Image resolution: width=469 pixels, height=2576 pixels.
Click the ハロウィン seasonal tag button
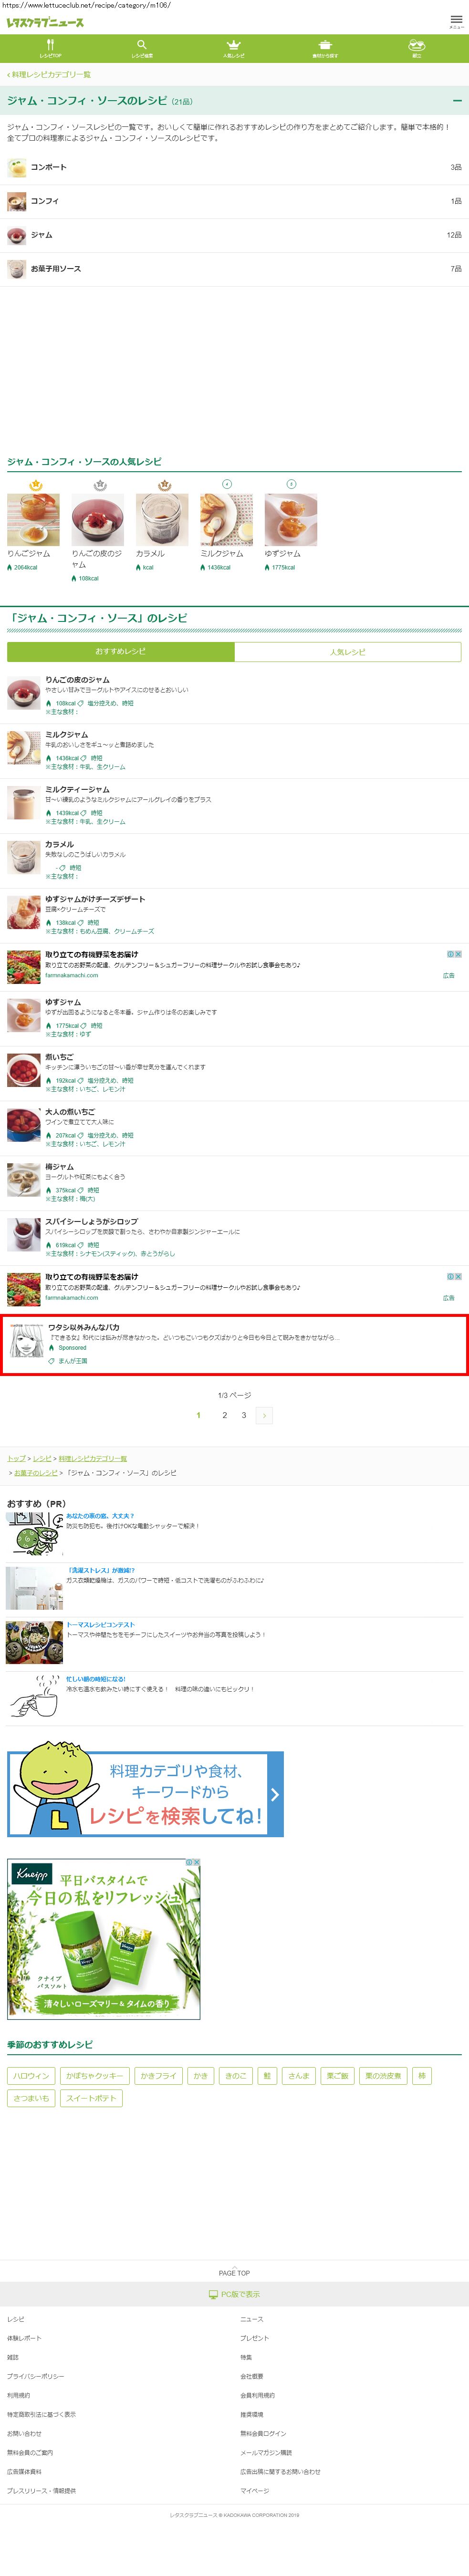click(x=31, y=2076)
